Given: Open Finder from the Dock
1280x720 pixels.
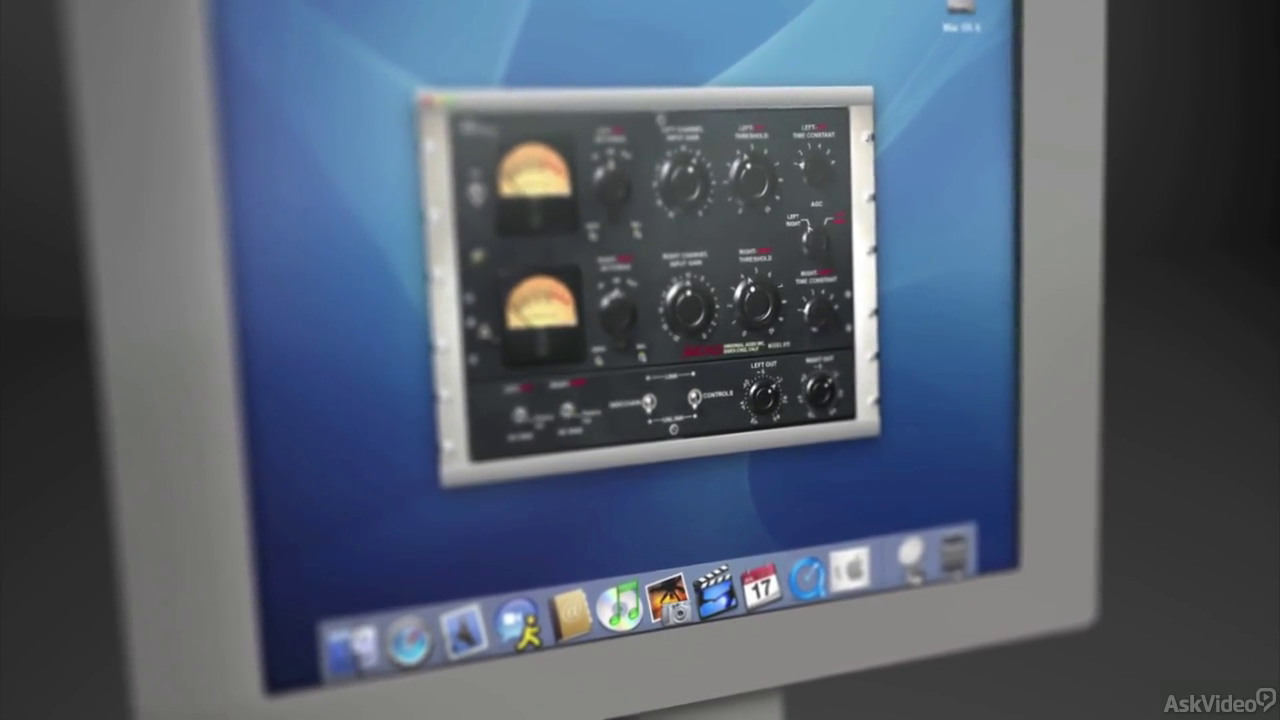Looking at the screenshot, I should click(x=351, y=648).
